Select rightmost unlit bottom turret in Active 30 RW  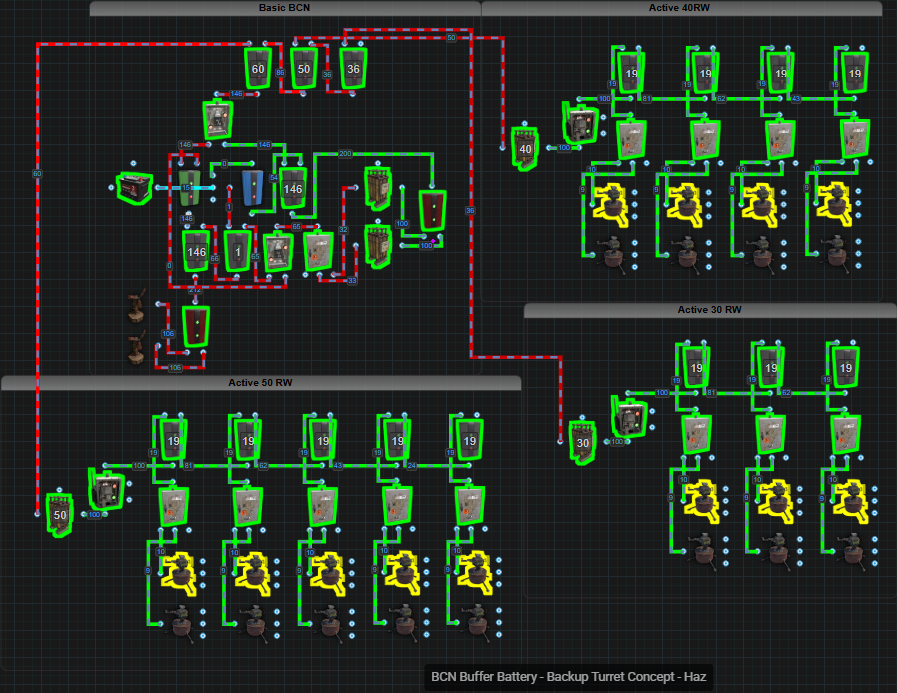click(x=853, y=549)
